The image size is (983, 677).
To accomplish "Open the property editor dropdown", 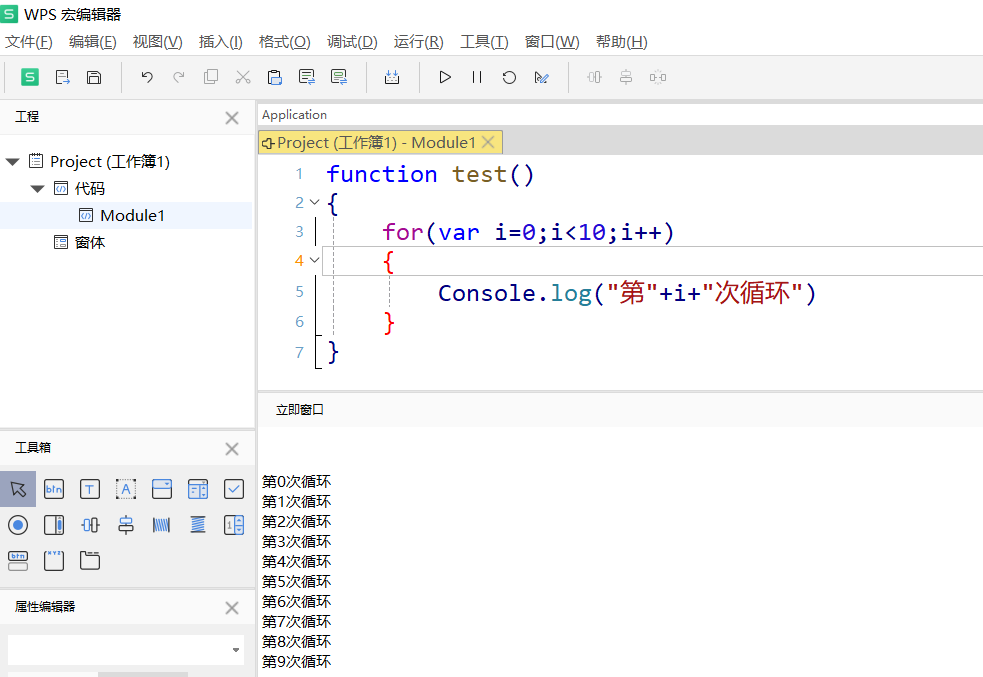I will [x=236, y=650].
